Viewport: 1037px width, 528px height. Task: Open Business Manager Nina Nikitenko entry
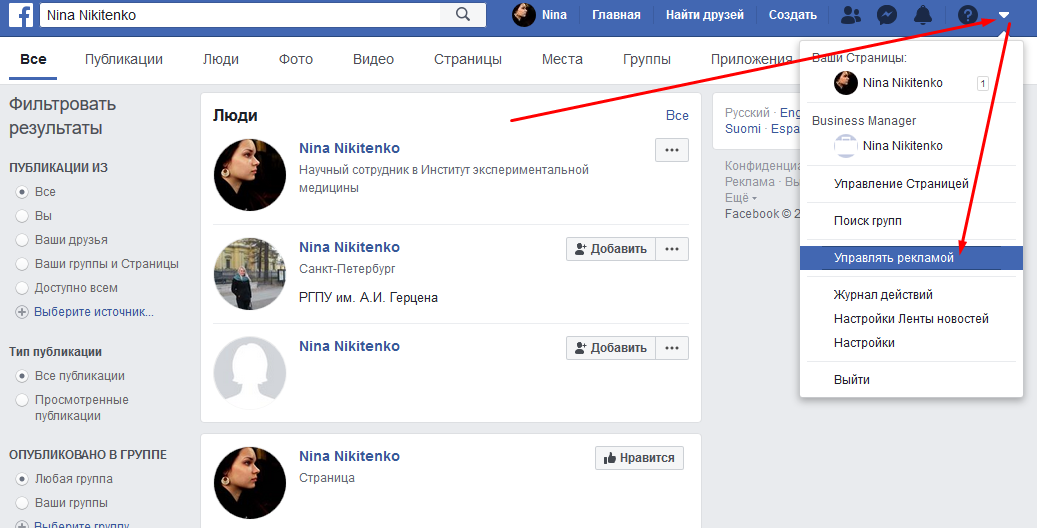902,146
